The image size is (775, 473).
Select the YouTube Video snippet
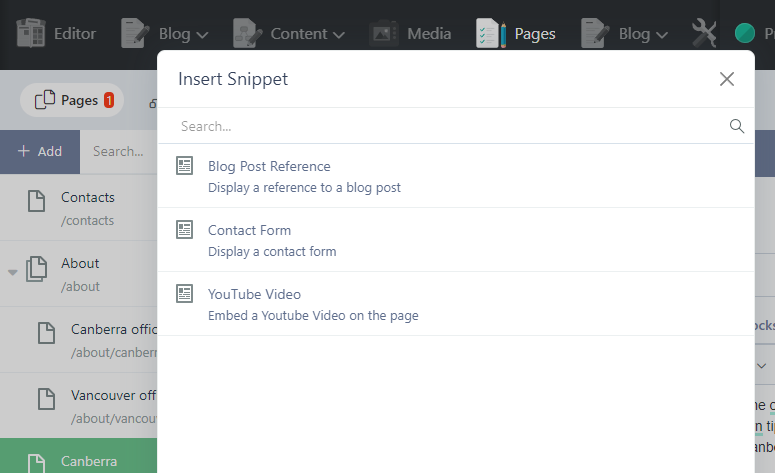pos(456,303)
